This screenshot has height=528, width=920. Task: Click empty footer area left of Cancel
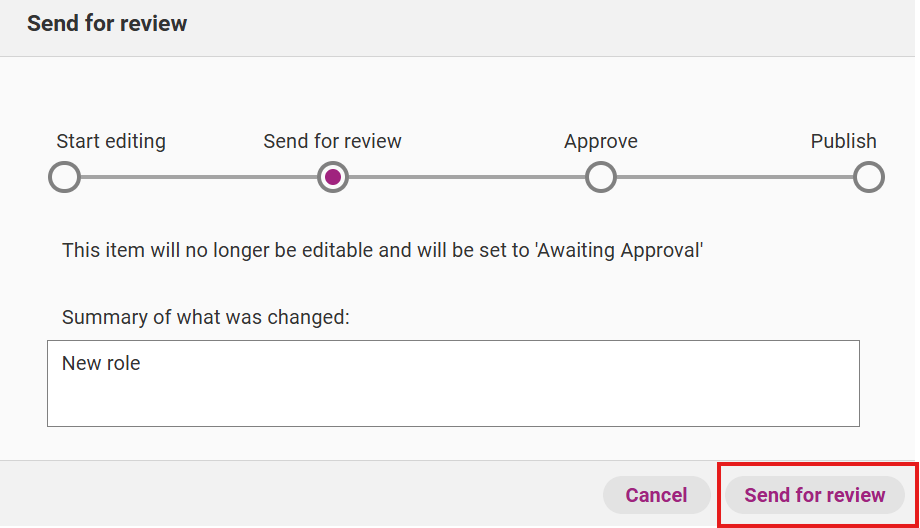(300, 494)
